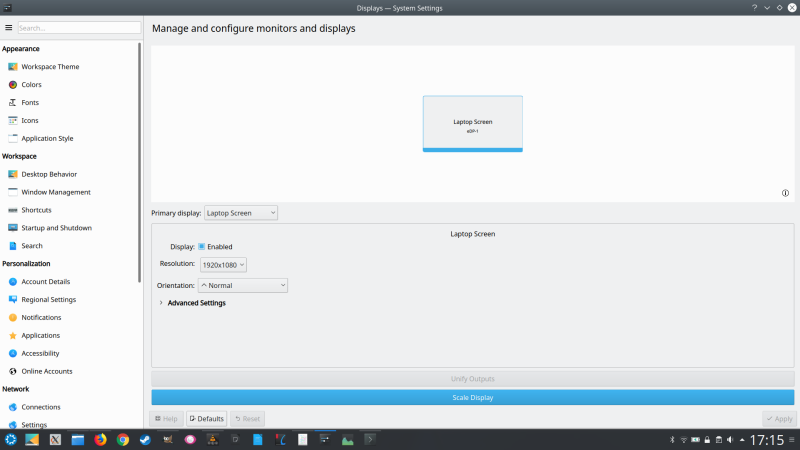800x450 pixels.
Task: Select Window Management in the sidebar
Action: 55,192
